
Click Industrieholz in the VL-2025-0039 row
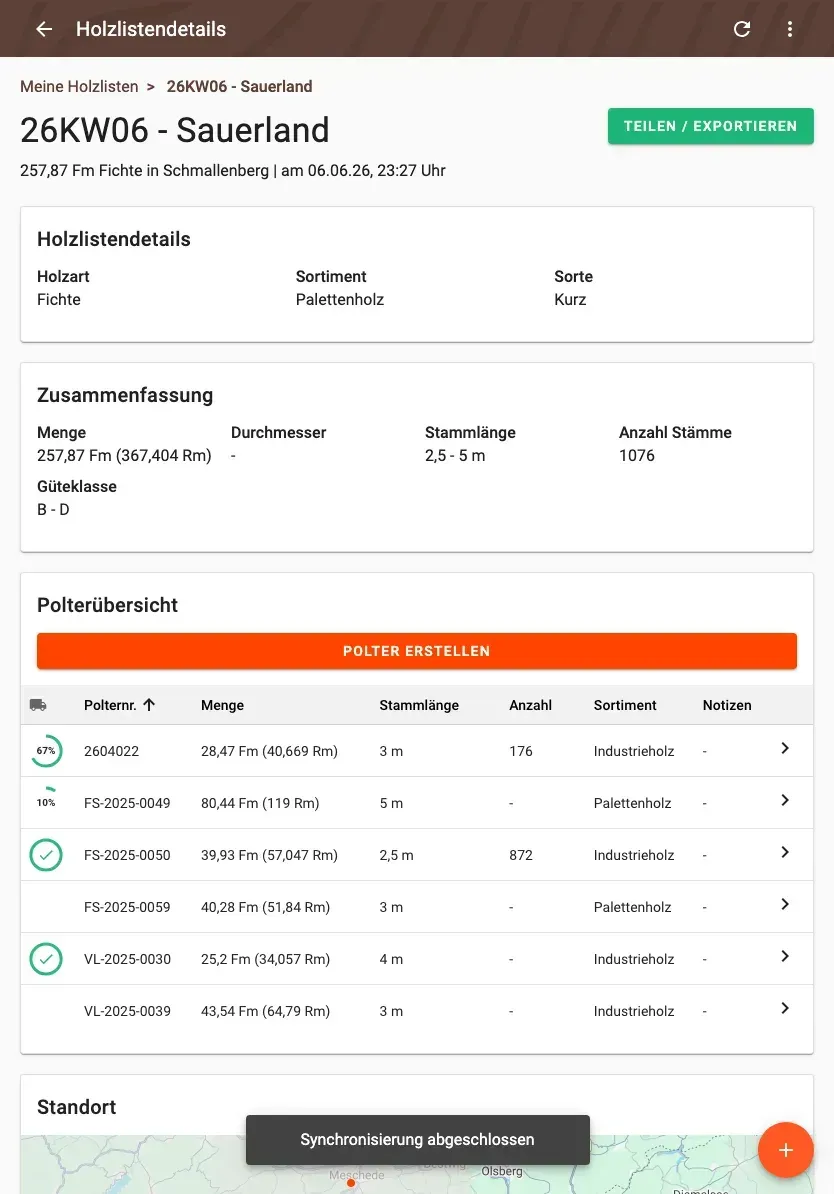(x=634, y=1011)
